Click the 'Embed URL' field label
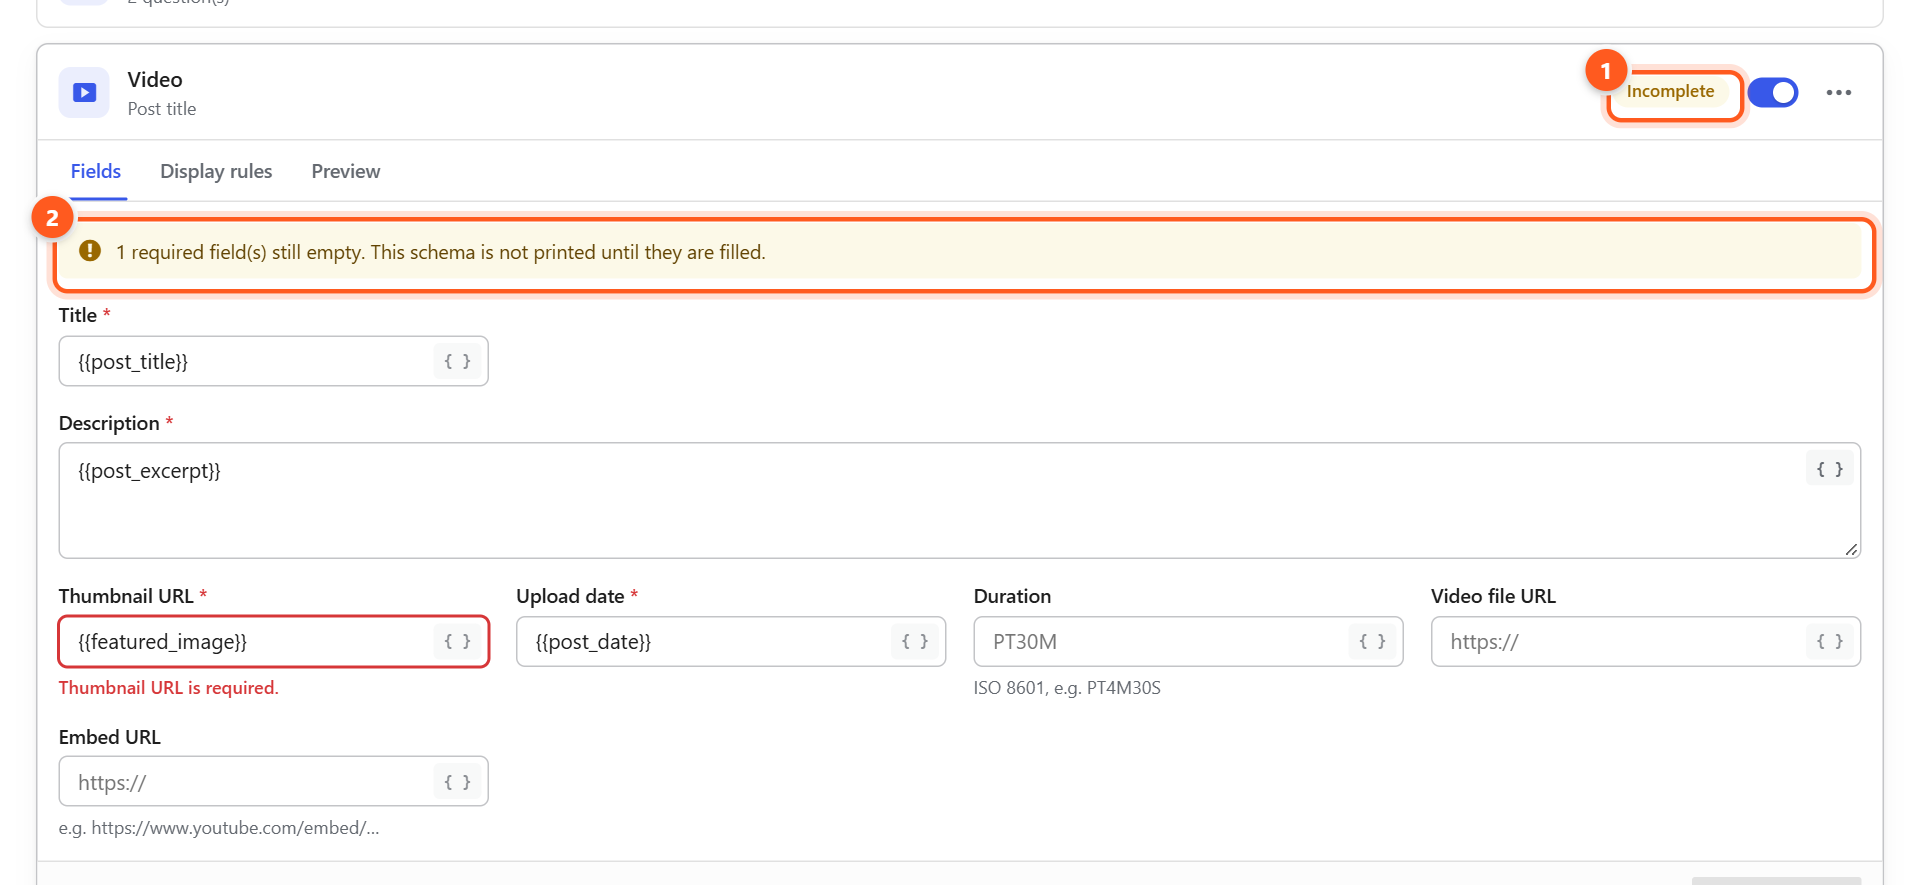Viewport: 1920px width, 885px height. (110, 737)
